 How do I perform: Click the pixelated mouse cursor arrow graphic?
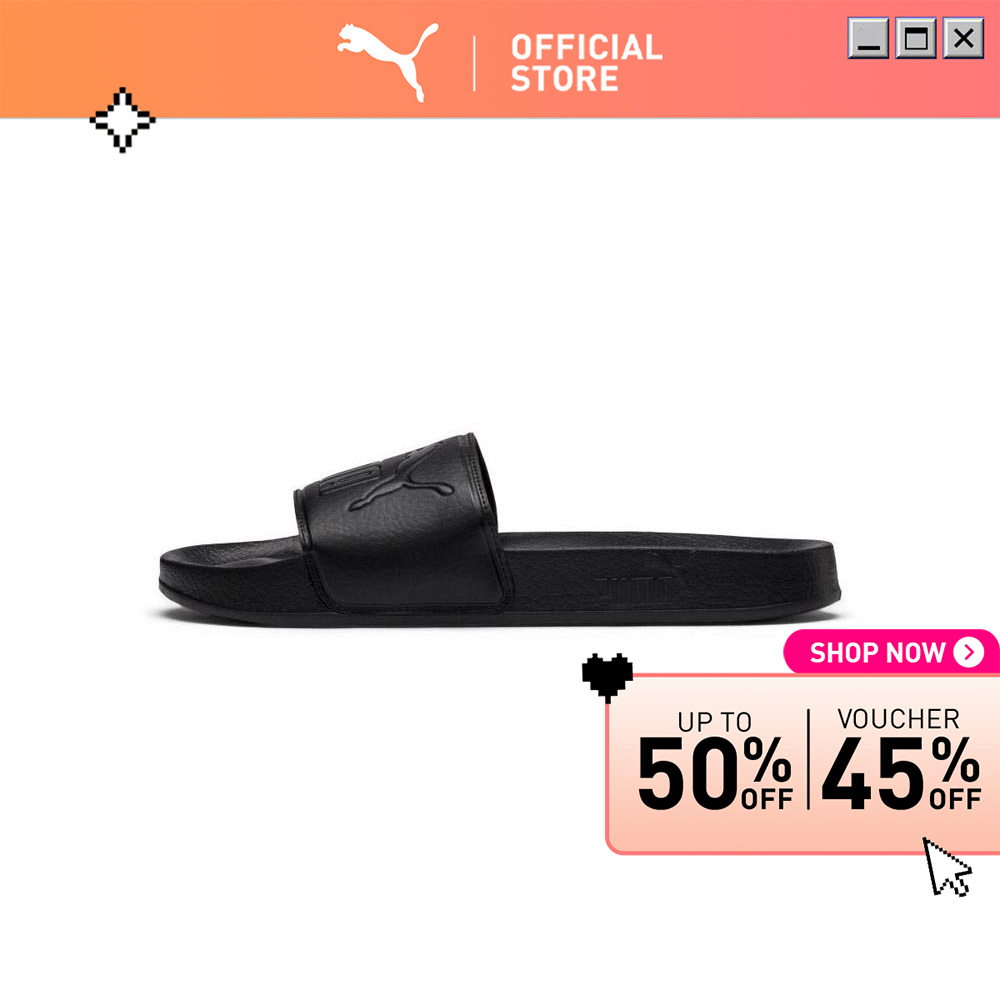(948, 867)
